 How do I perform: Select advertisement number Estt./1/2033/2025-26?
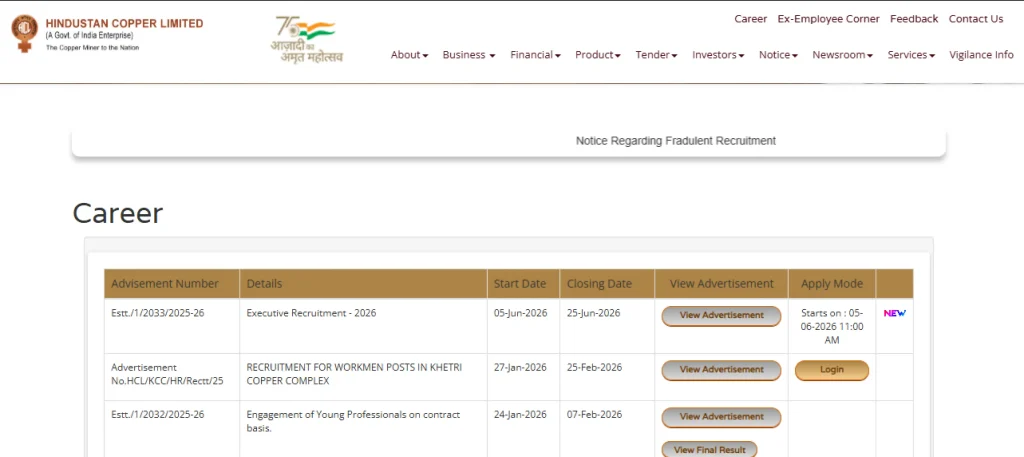(157, 313)
